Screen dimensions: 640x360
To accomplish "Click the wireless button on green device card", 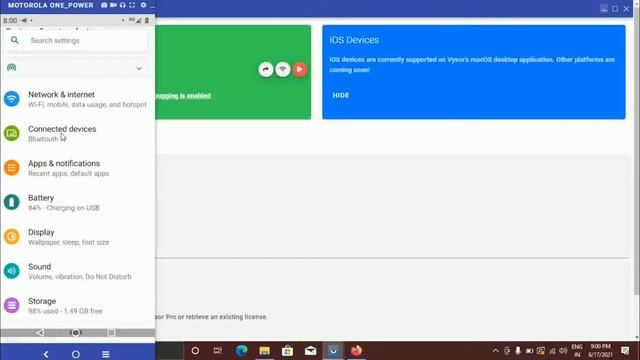I will pyautogui.click(x=282, y=69).
